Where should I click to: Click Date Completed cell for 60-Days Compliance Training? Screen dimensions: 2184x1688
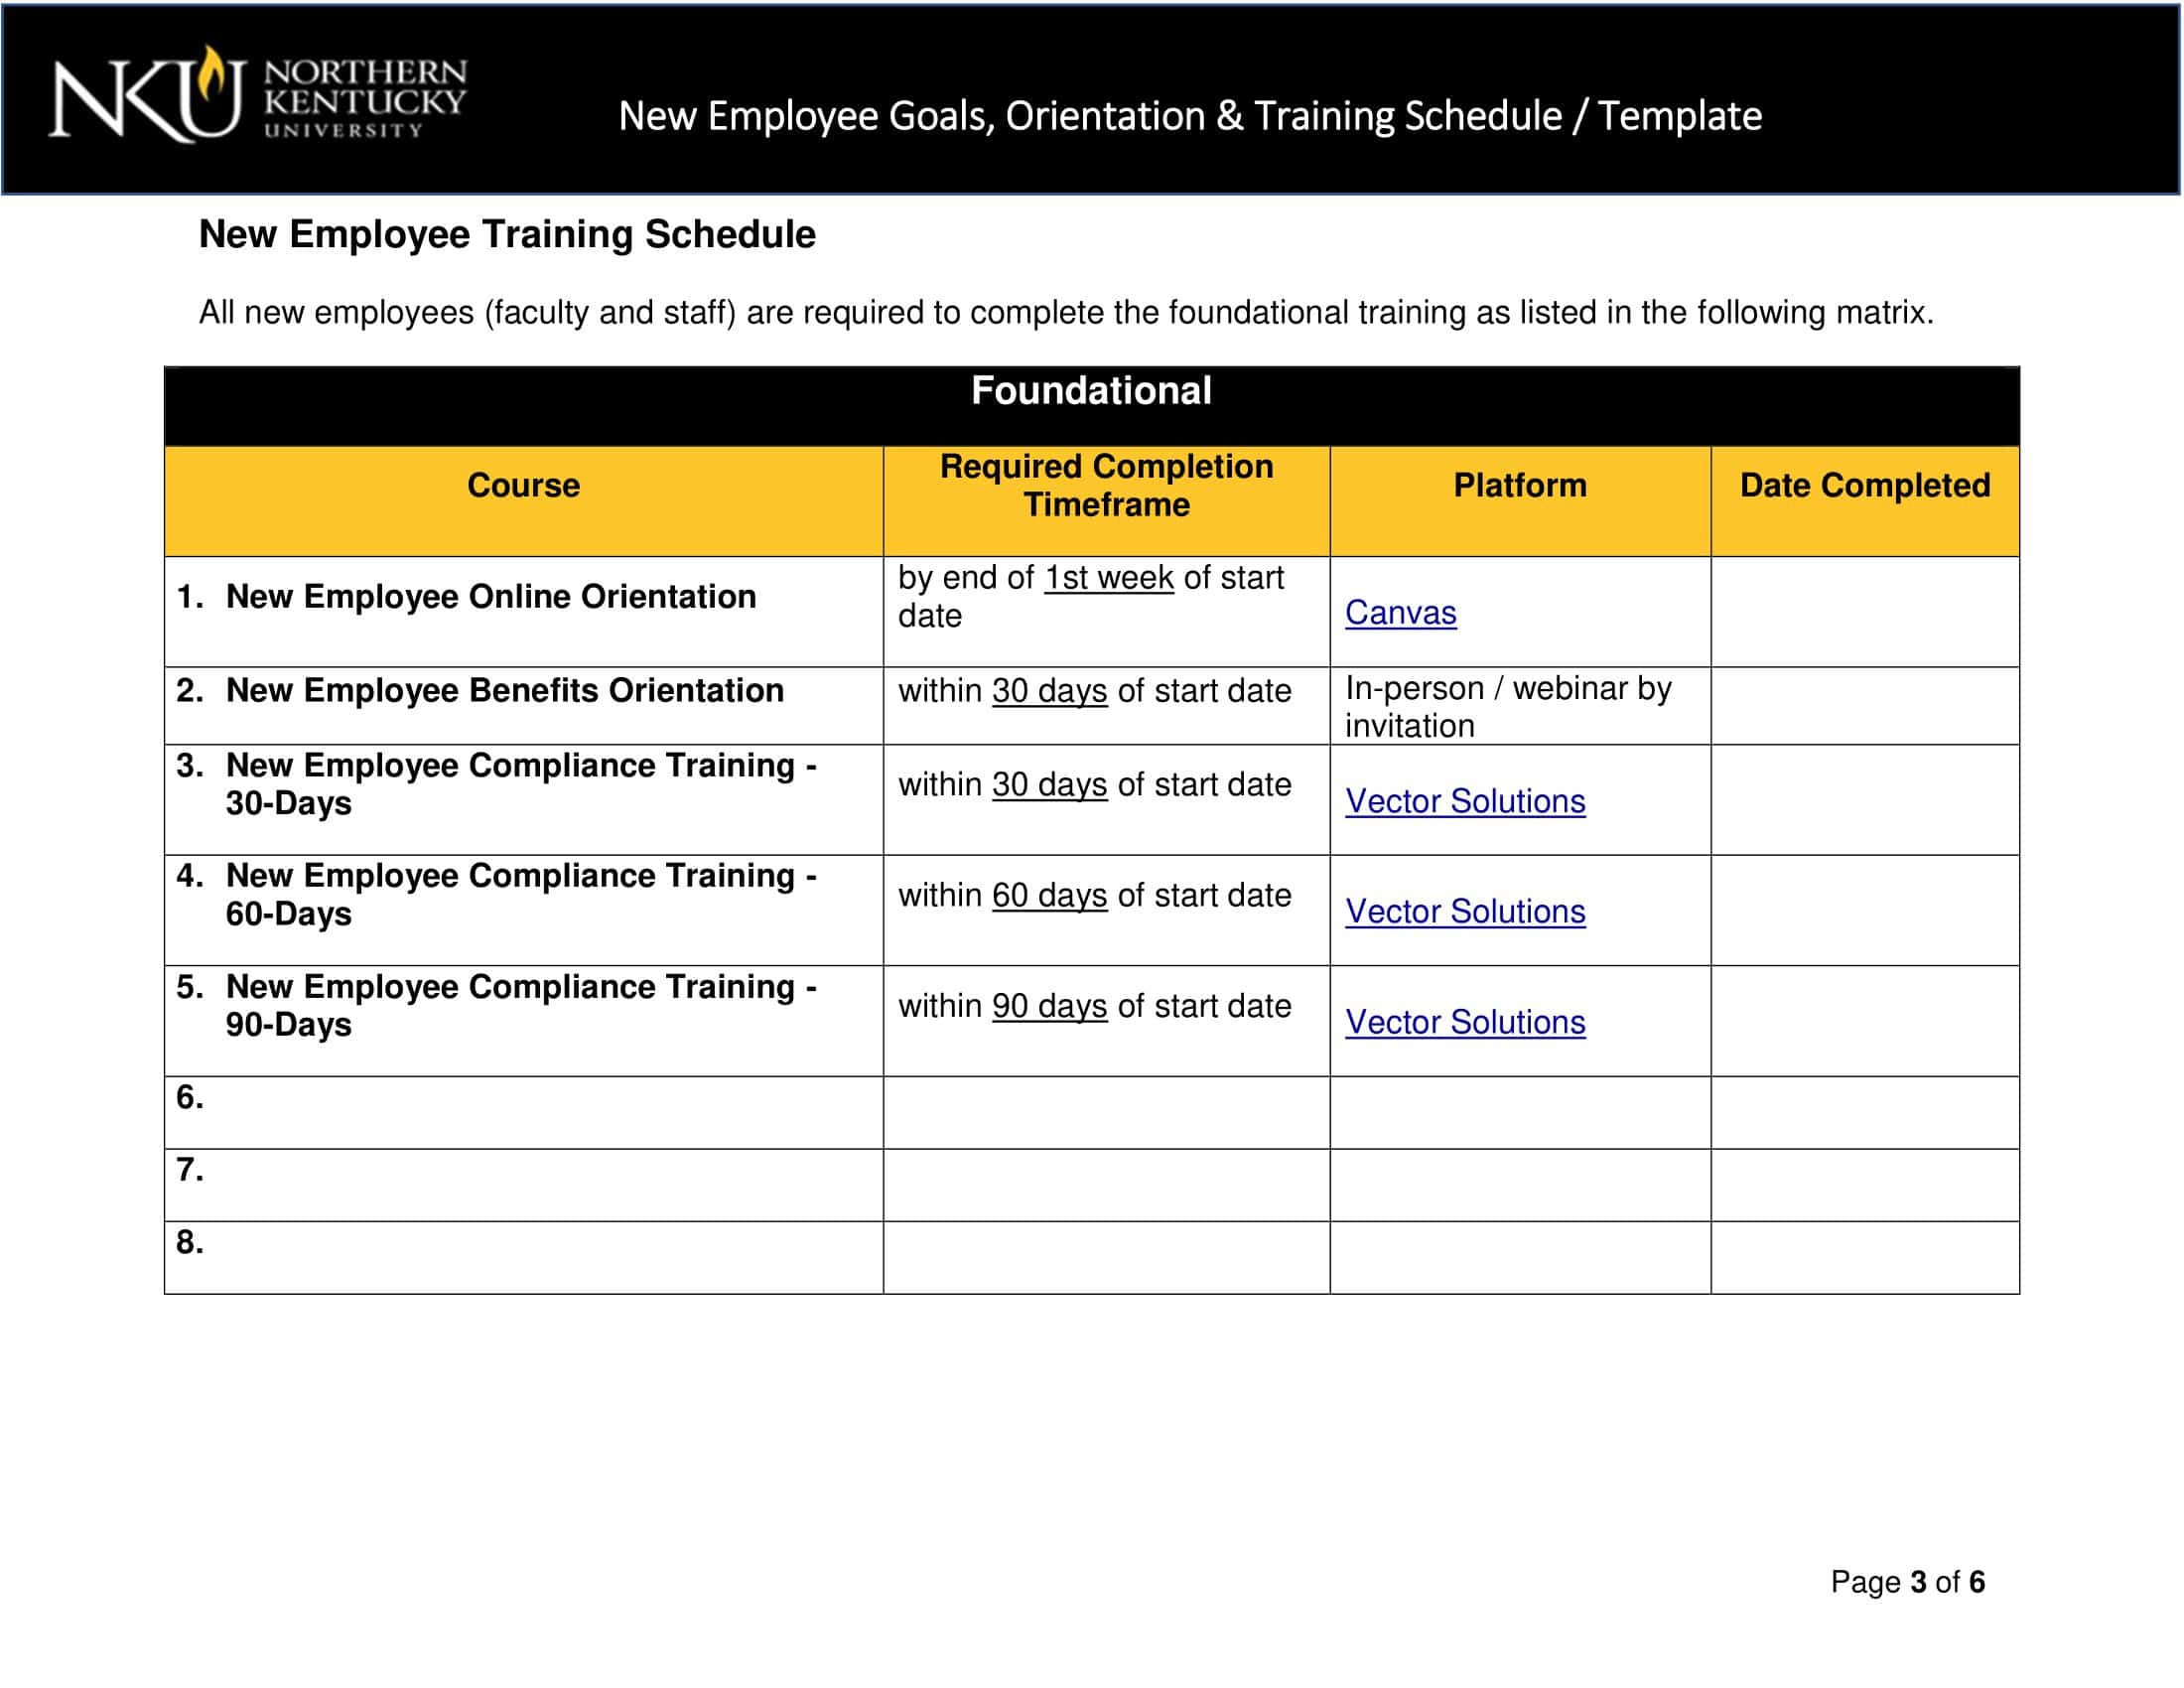1864,909
